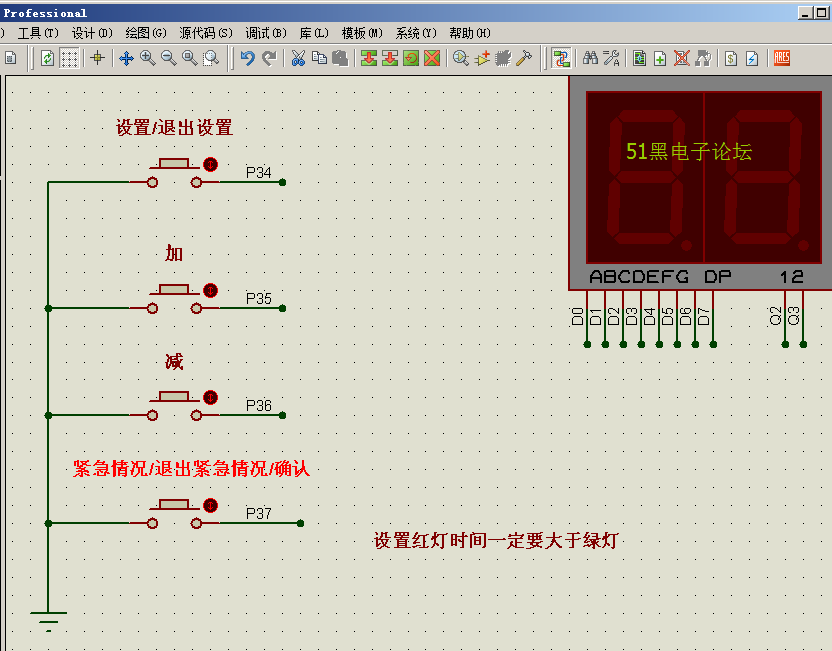
Task: Expand the 库 (Library) menu
Action: [x=313, y=33]
